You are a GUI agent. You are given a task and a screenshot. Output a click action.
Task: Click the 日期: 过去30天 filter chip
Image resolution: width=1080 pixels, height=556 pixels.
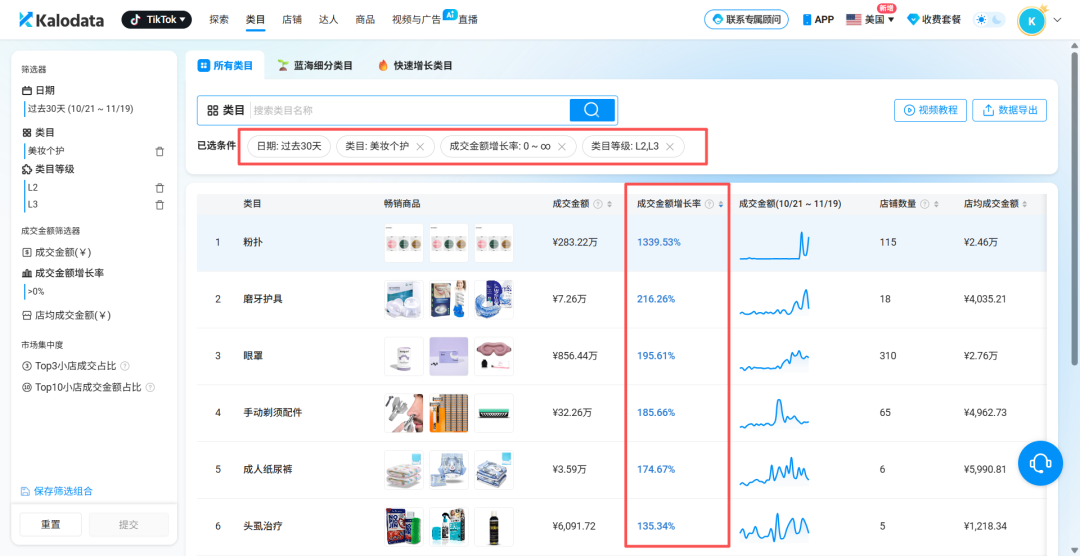point(289,146)
